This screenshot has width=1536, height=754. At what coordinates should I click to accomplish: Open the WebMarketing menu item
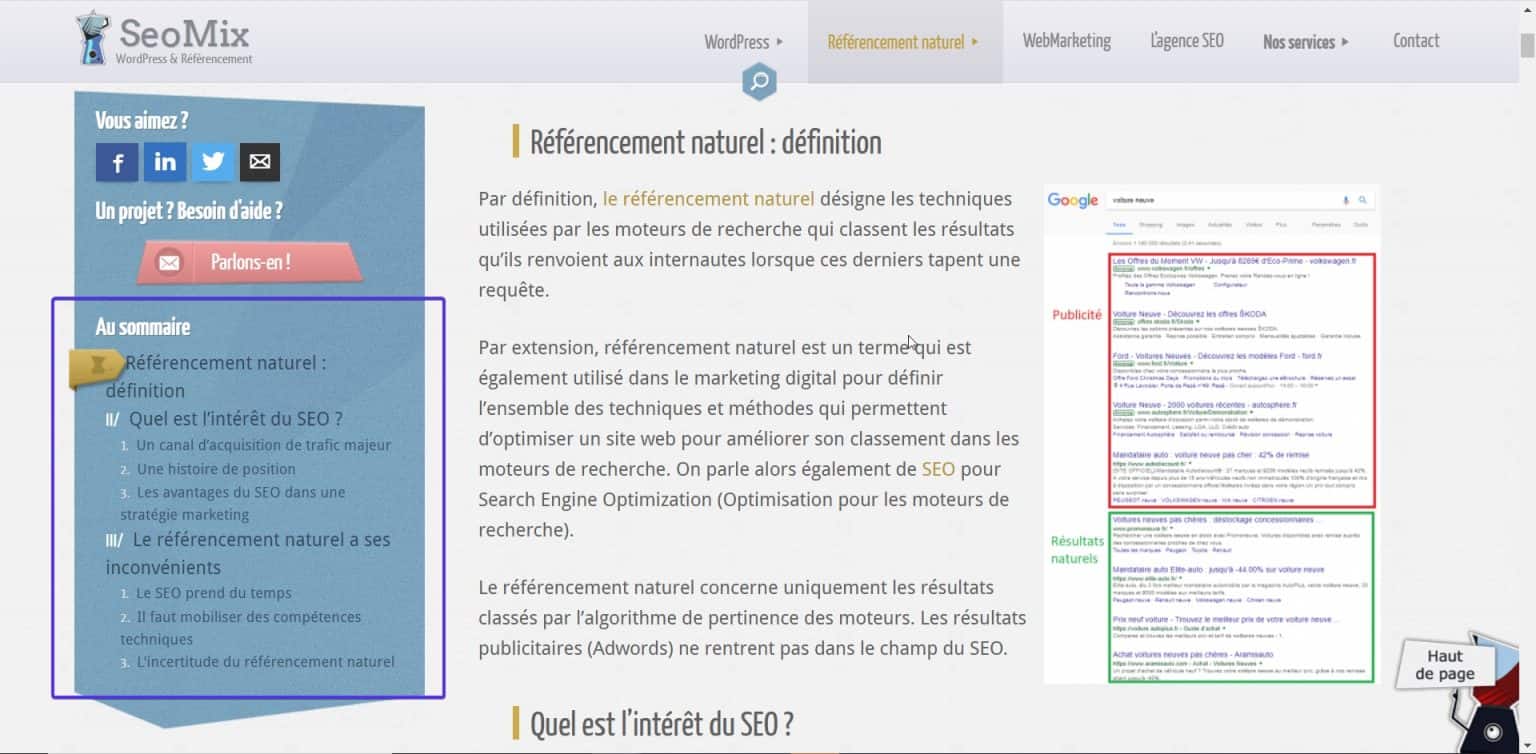point(1066,41)
